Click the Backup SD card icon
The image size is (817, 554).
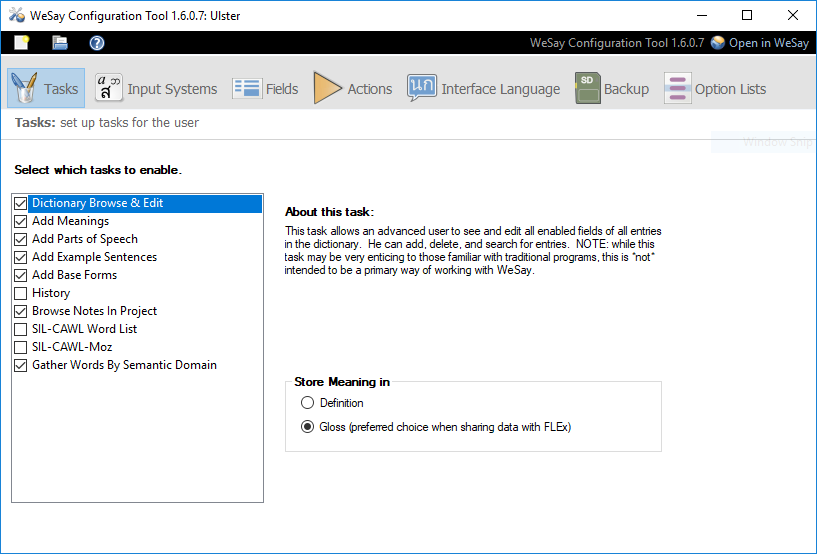[x=588, y=88]
